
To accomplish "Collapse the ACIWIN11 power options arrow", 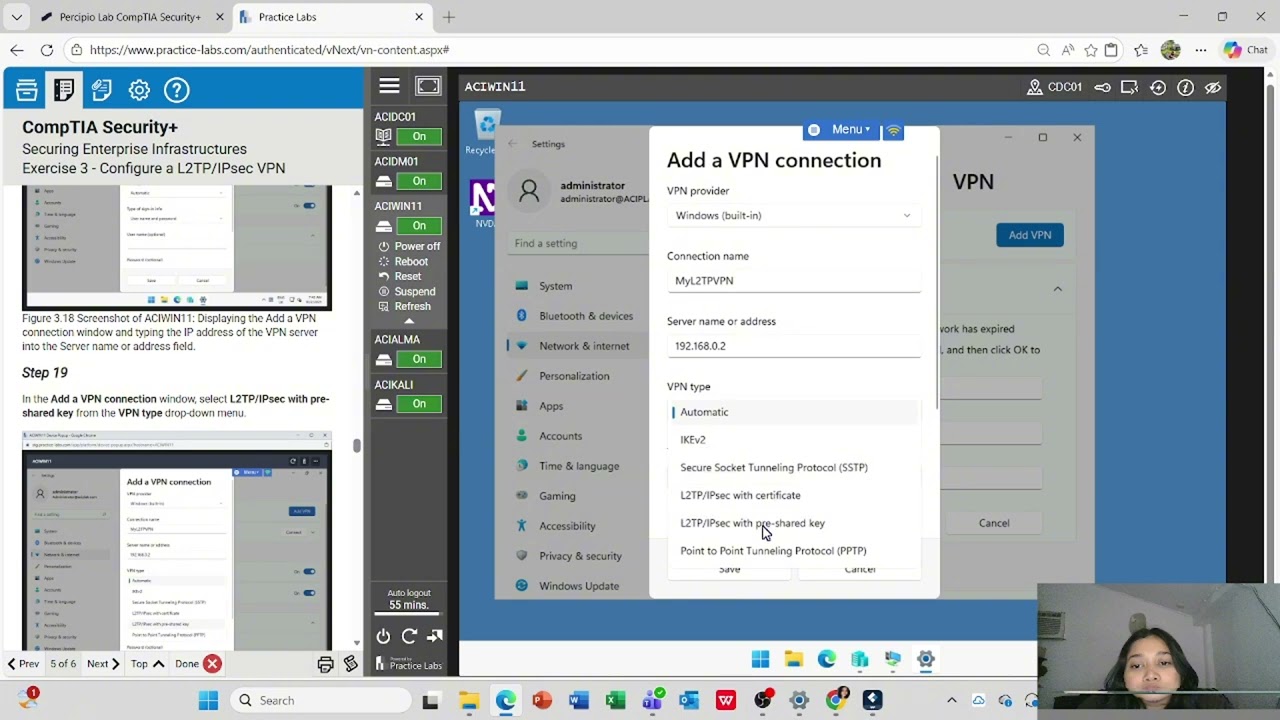I will pos(408,321).
